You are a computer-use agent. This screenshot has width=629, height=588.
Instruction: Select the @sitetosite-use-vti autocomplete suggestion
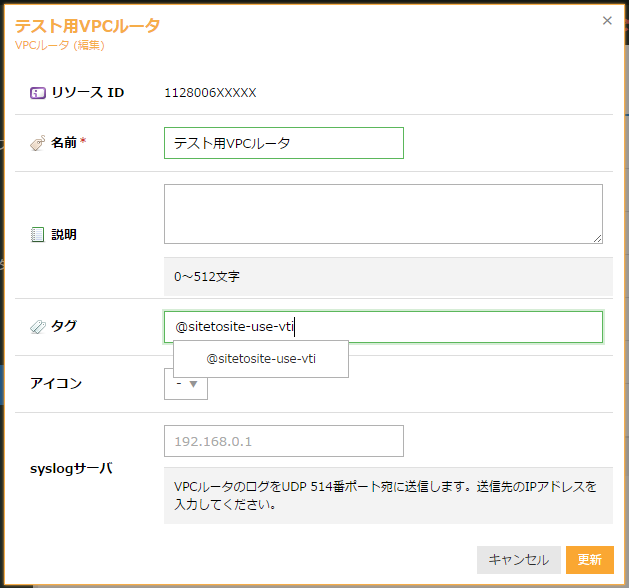click(261, 358)
